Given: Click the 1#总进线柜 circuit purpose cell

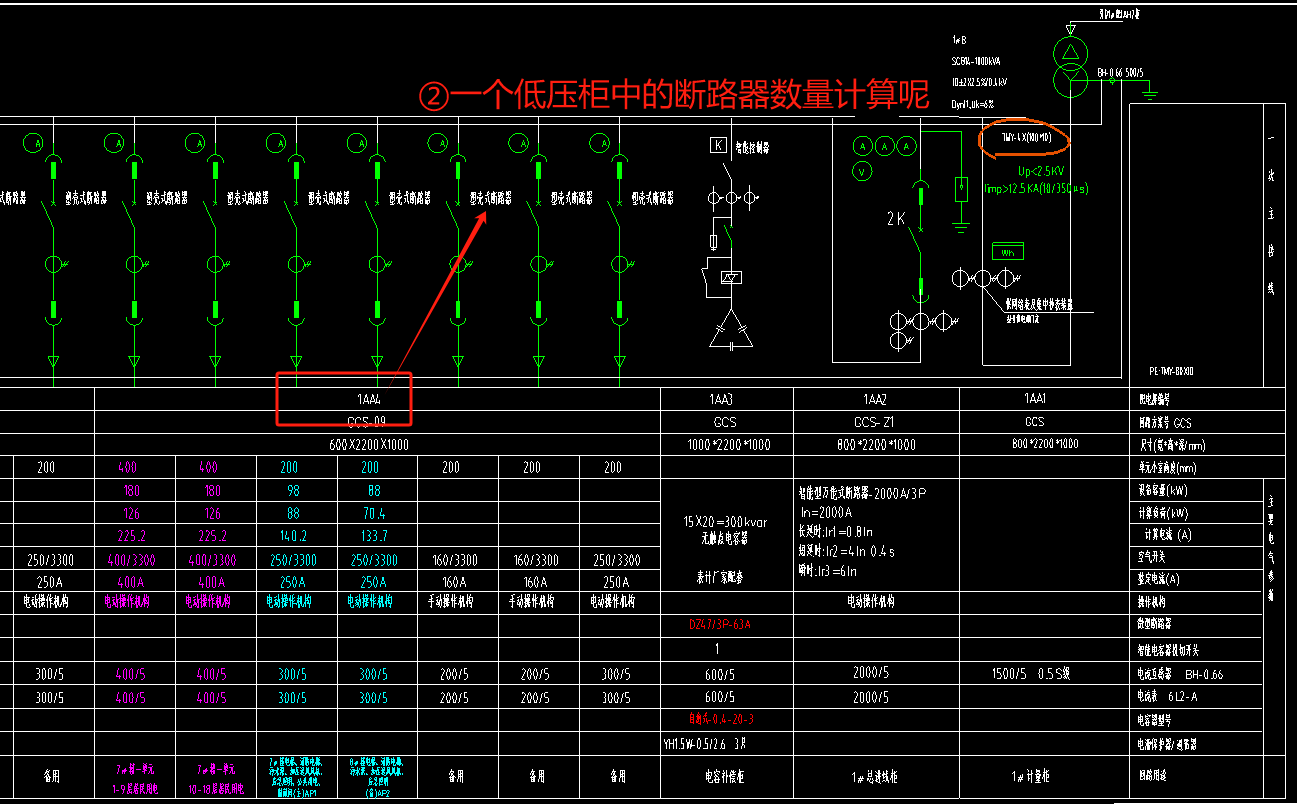Looking at the screenshot, I should point(876,778).
